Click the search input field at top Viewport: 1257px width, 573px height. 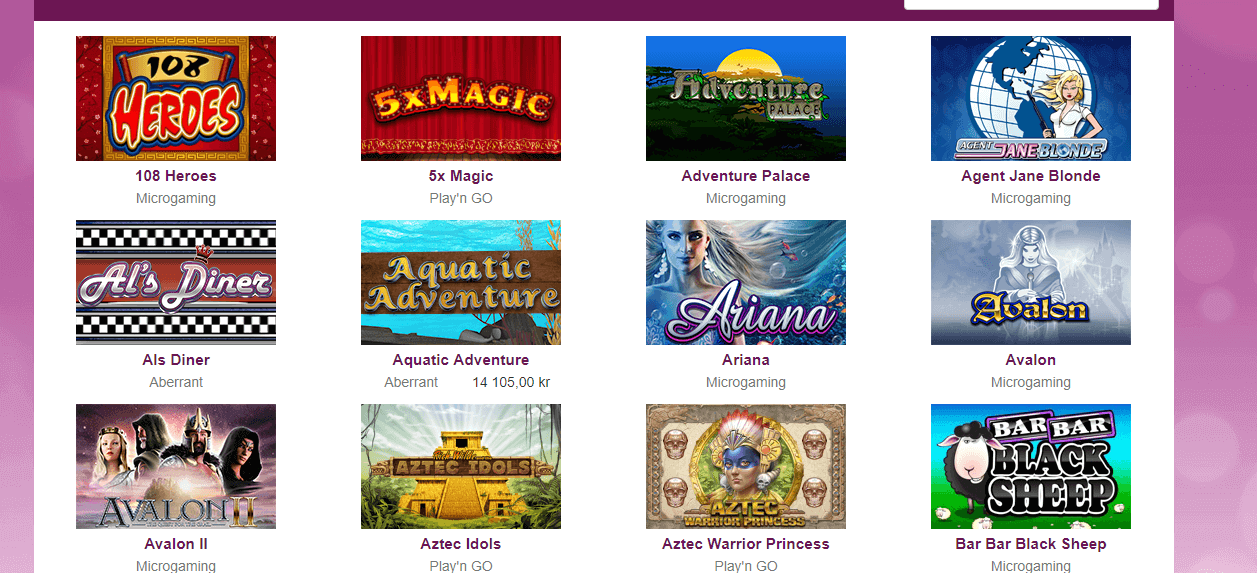pos(1031,4)
